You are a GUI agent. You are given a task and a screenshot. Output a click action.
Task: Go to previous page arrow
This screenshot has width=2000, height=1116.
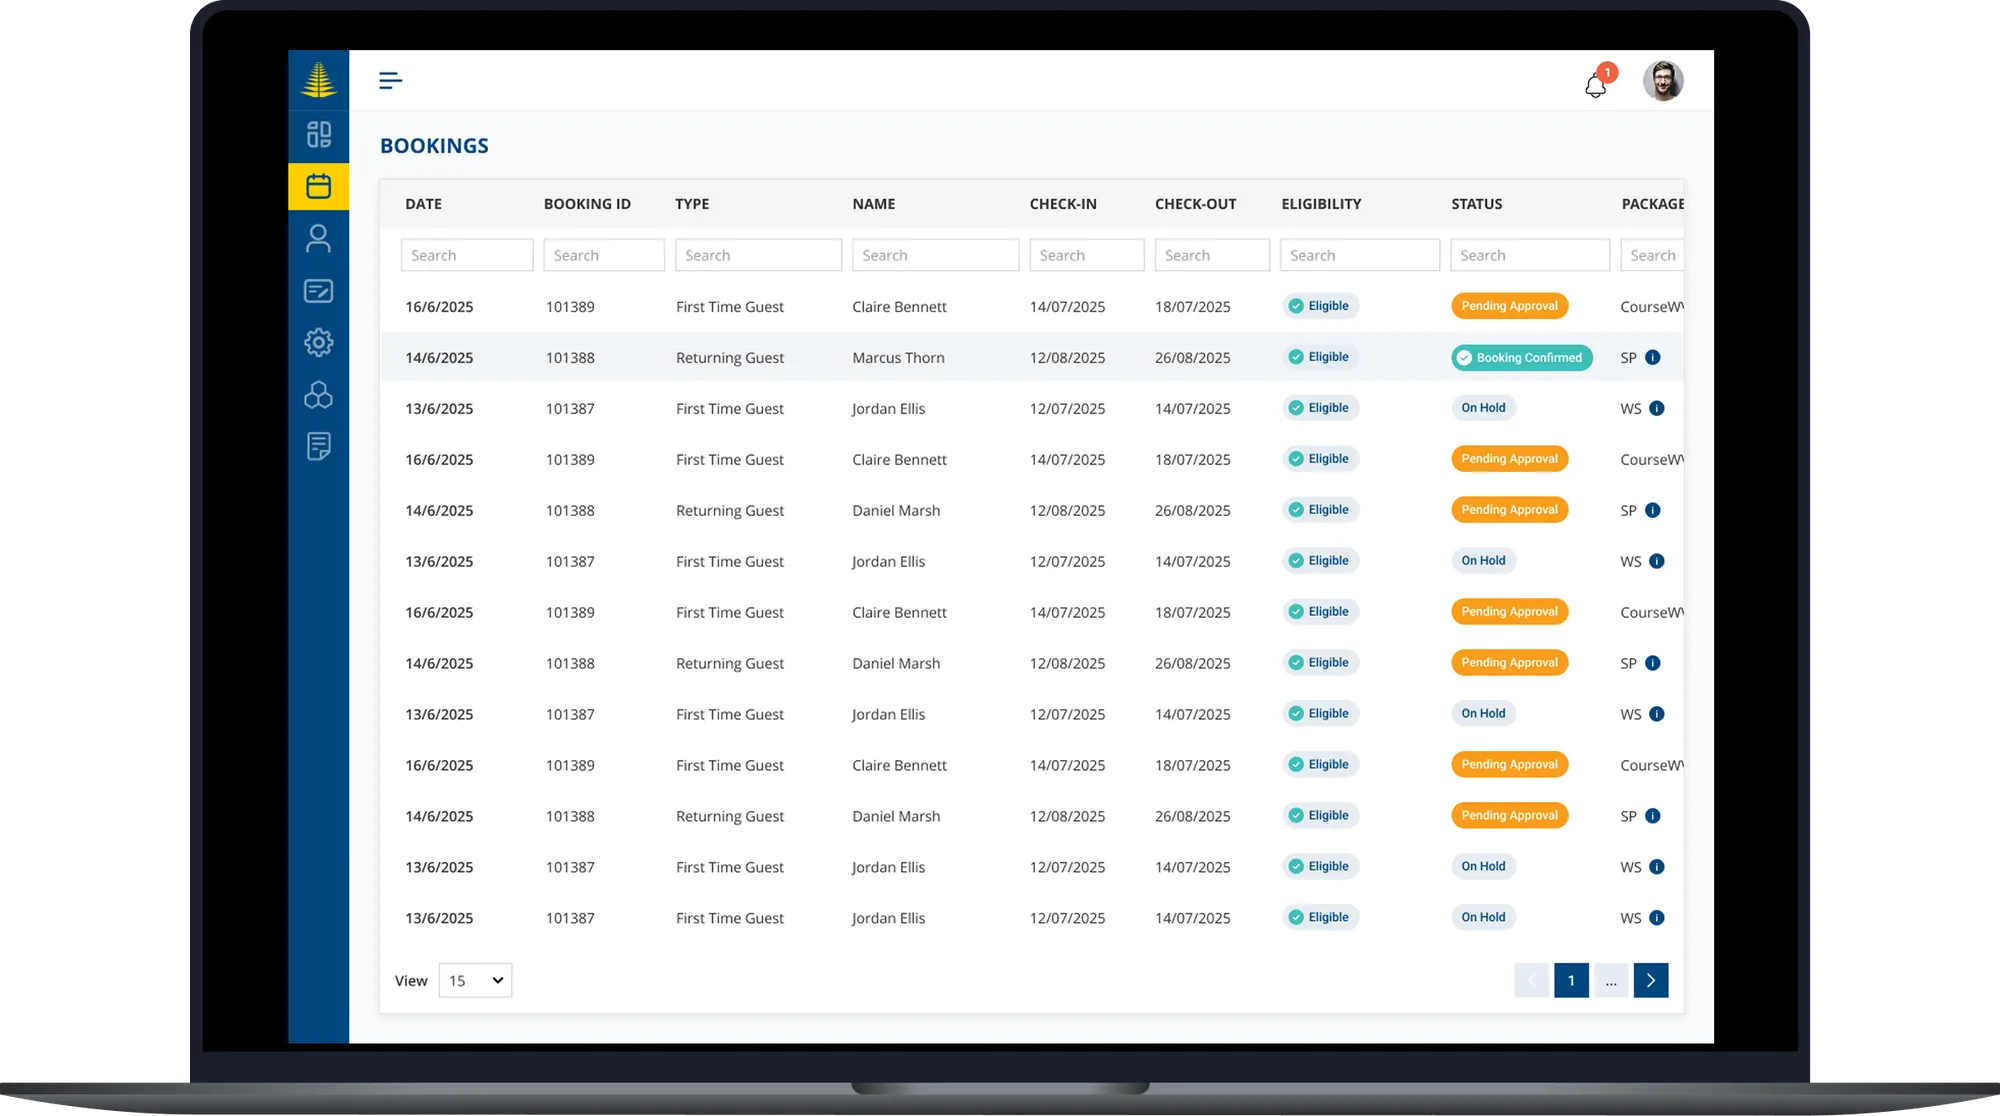pos(1532,980)
